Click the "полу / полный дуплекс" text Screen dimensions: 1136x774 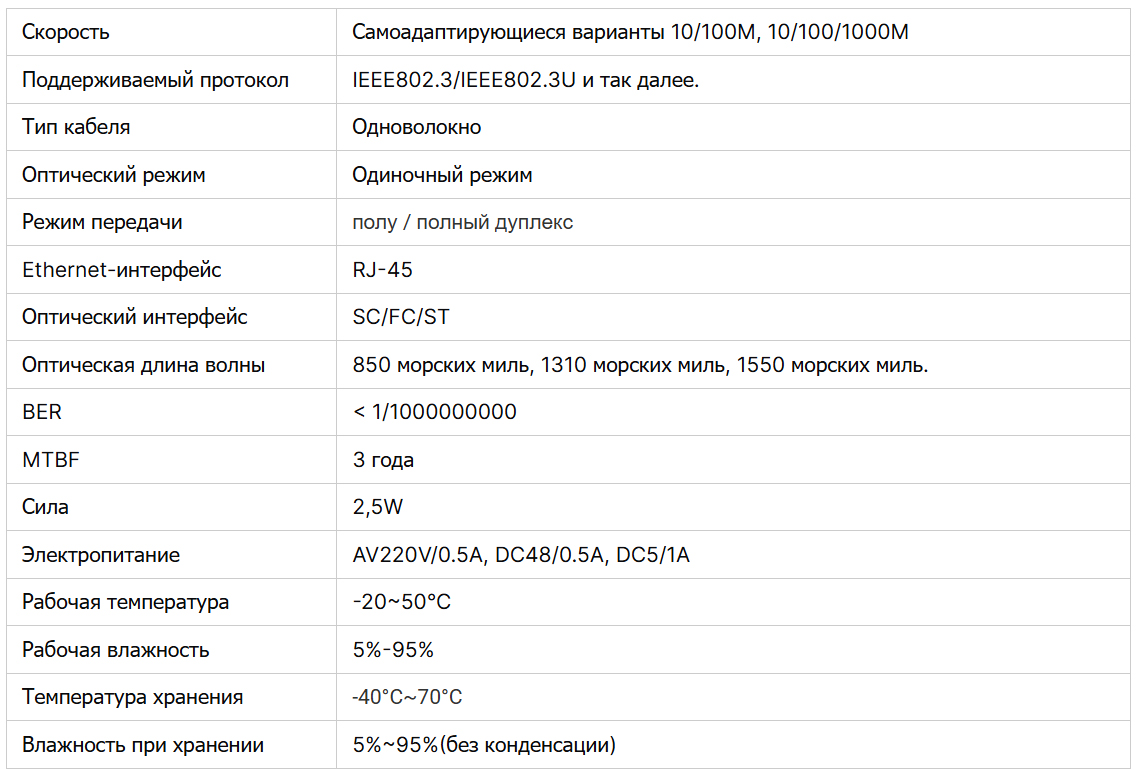(x=462, y=222)
